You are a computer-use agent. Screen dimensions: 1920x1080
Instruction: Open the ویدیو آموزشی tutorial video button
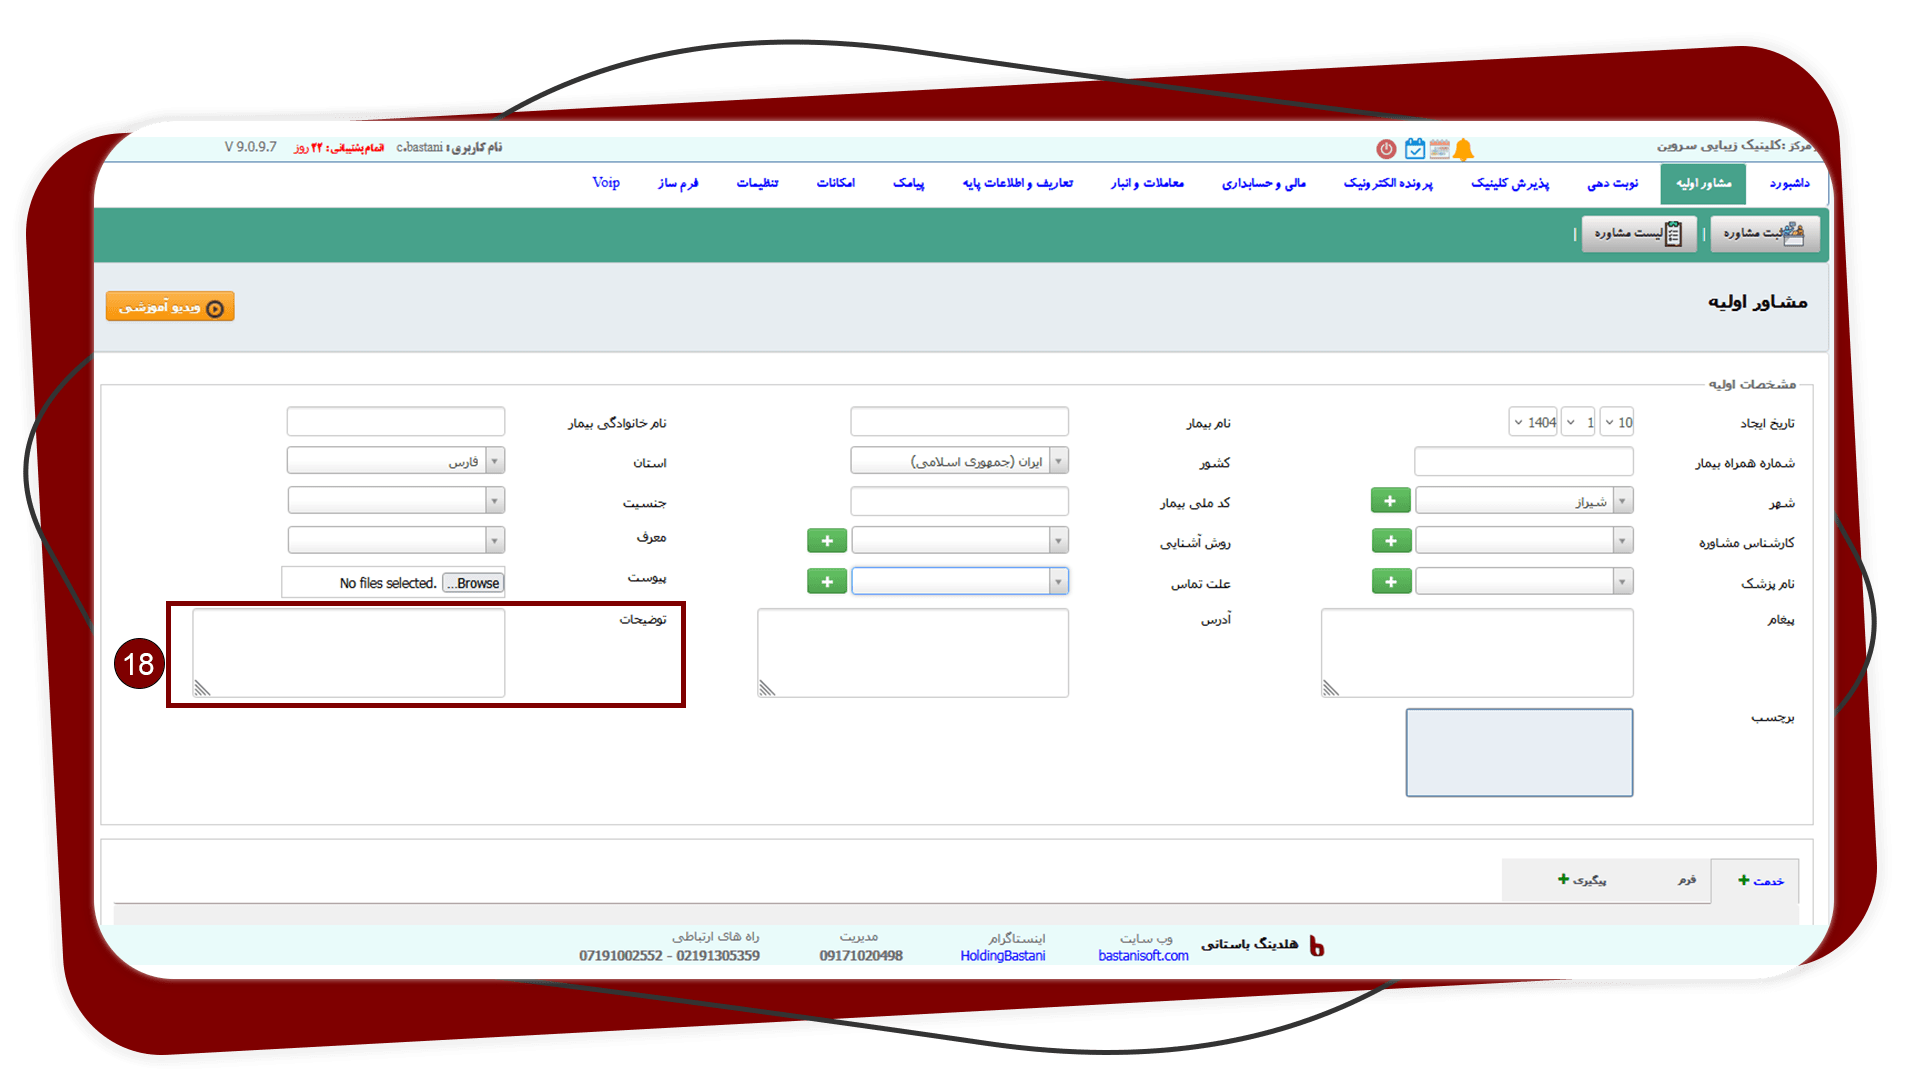pyautogui.click(x=170, y=307)
